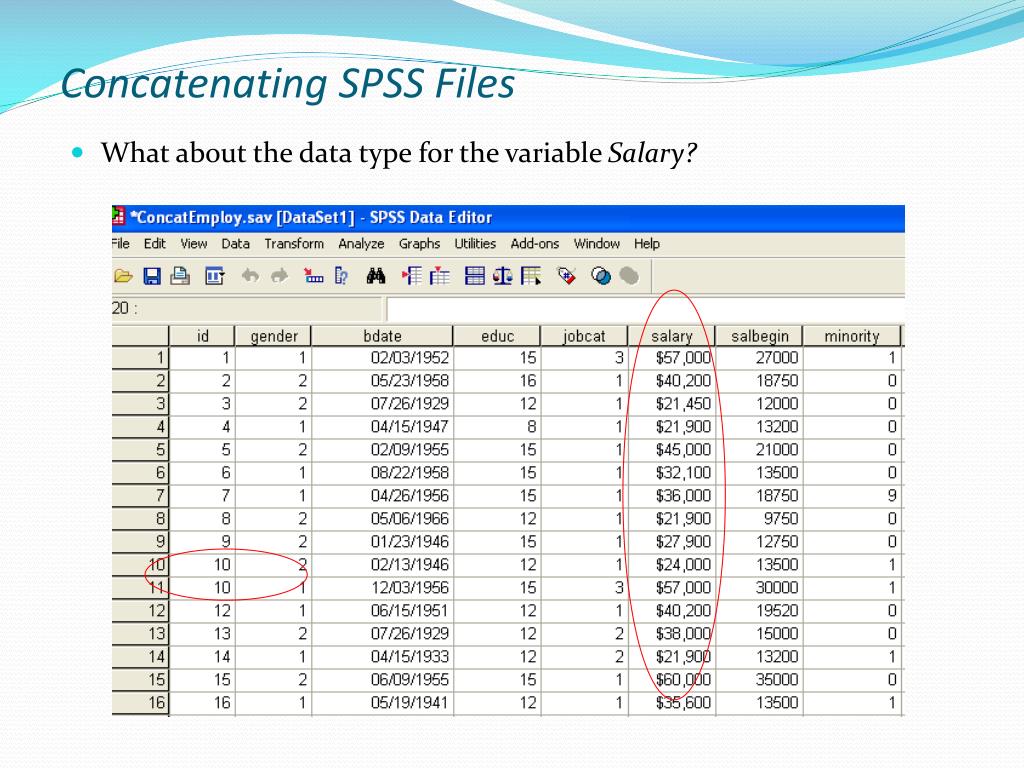Select the minority column header

(852, 336)
